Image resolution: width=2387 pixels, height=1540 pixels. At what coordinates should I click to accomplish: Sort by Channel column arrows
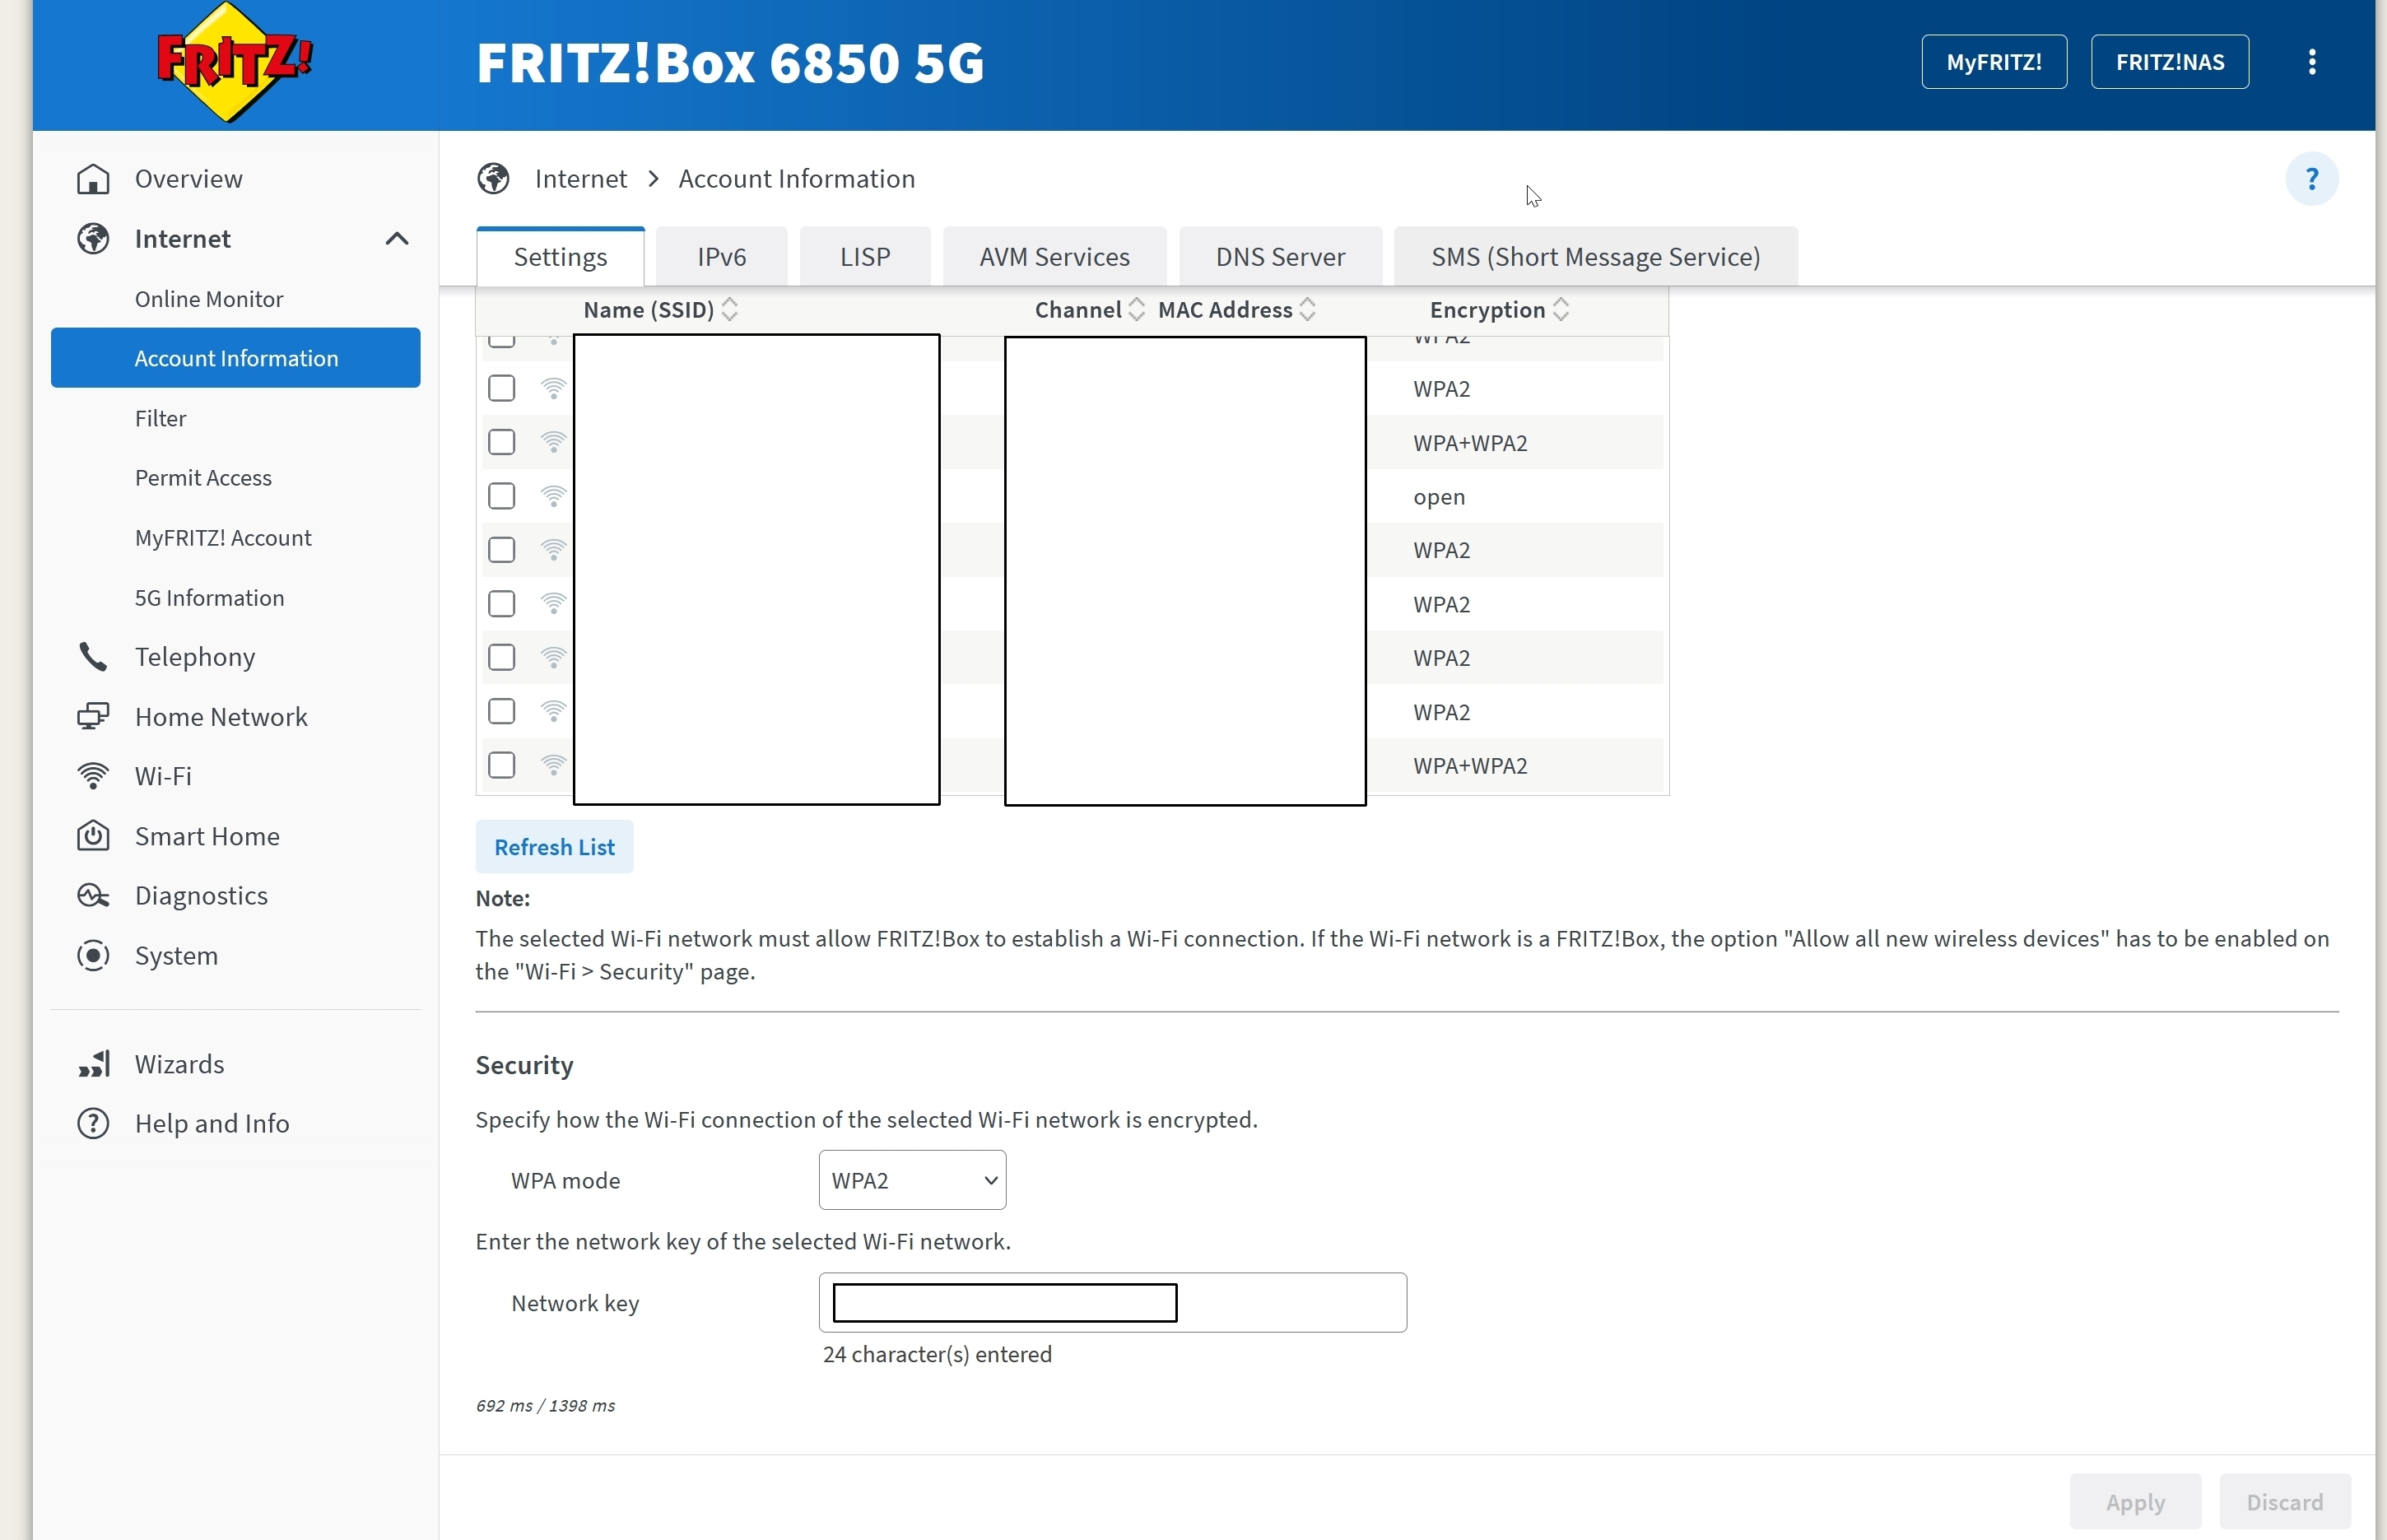[x=1136, y=310]
